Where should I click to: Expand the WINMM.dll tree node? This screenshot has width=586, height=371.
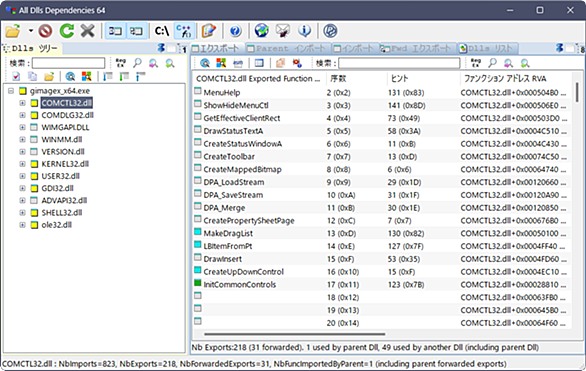(22, 139)
